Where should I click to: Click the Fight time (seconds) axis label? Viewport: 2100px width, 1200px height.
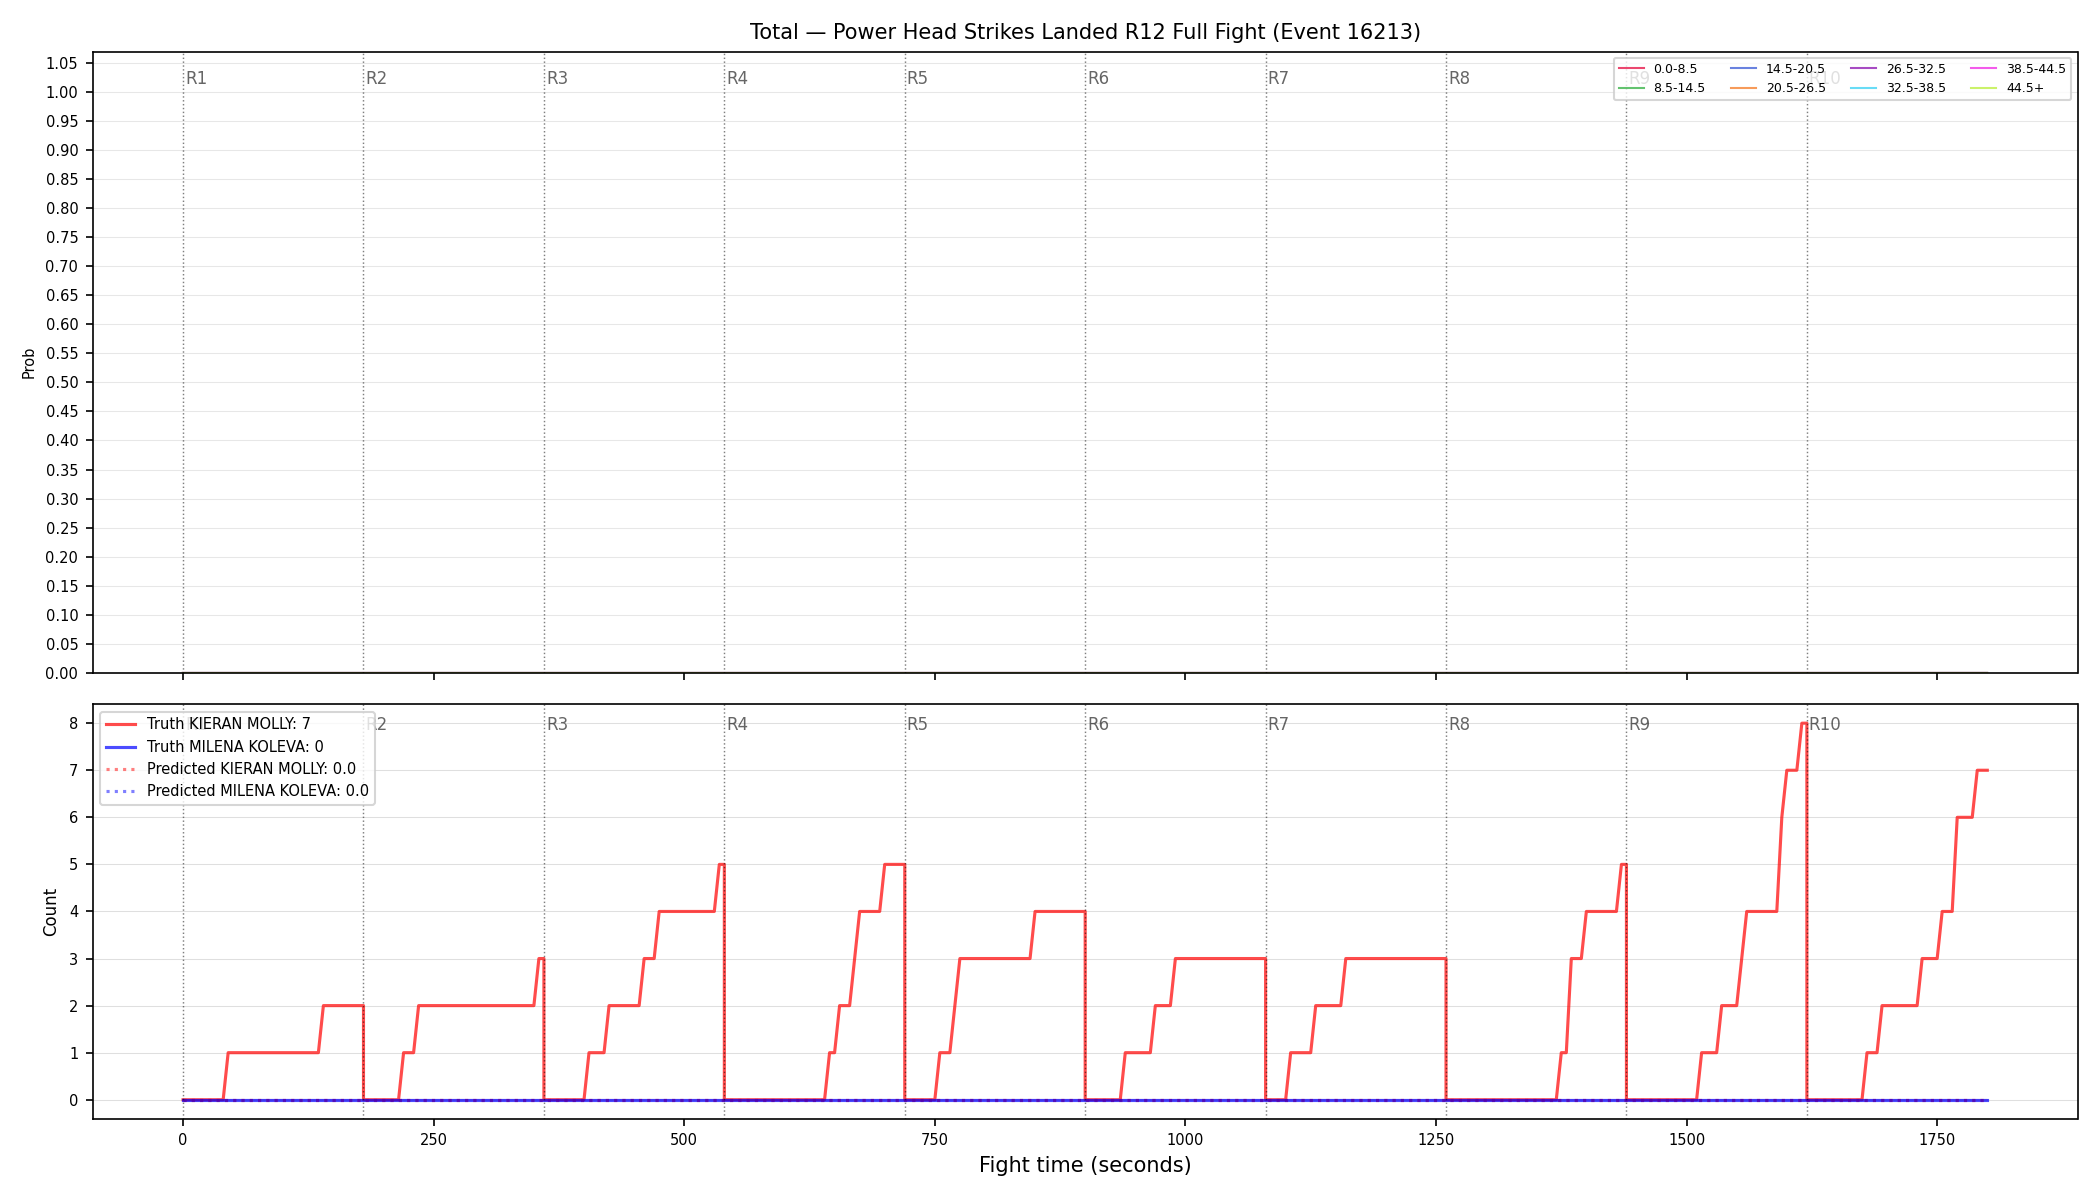point(1085,1165)
